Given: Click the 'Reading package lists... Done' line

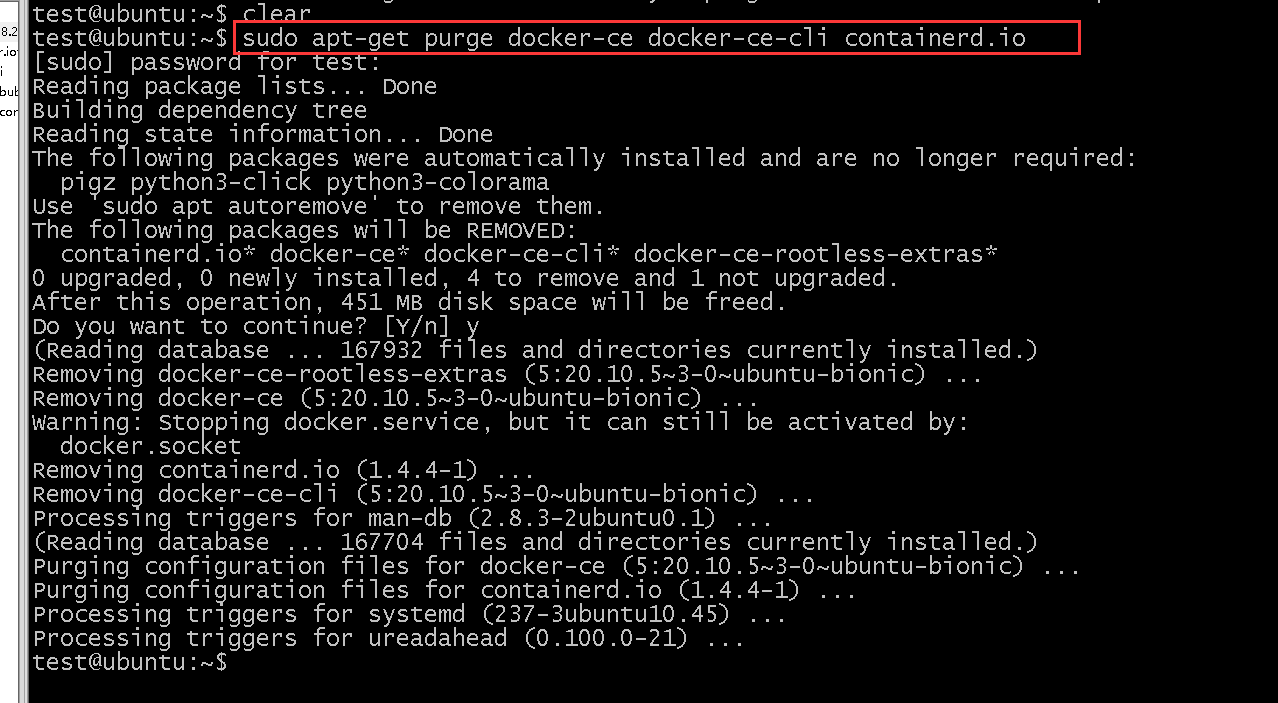Looking at the screenshot, I should (234, 86).
